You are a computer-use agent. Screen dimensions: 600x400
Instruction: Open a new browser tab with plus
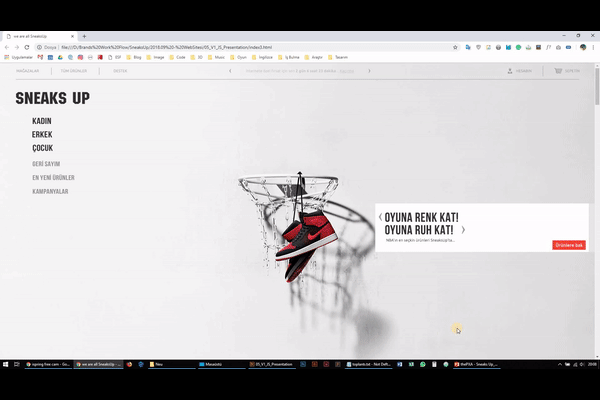[84, 36]
